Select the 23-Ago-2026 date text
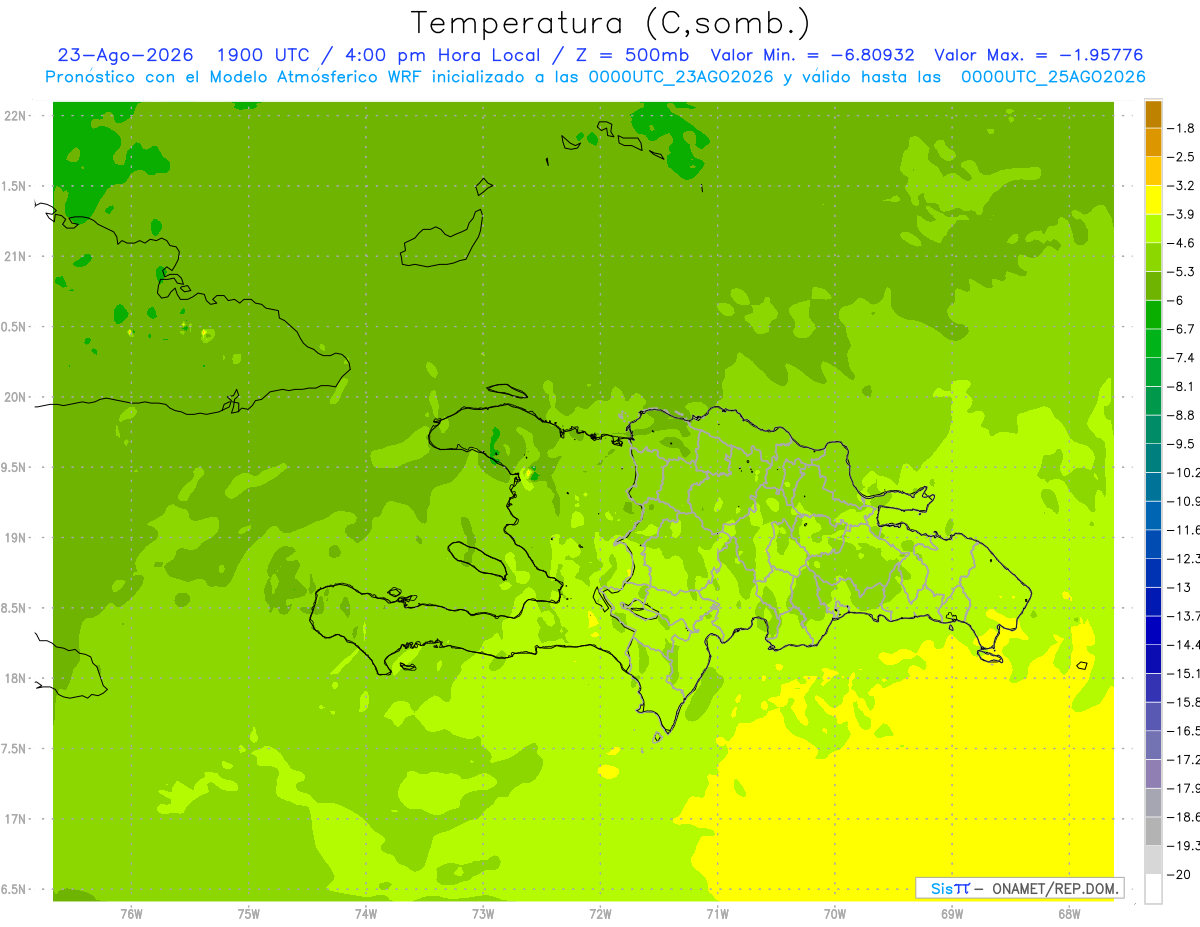This screenshot has height=927, width=1200. pyautogui.click(x=126, y=56)
